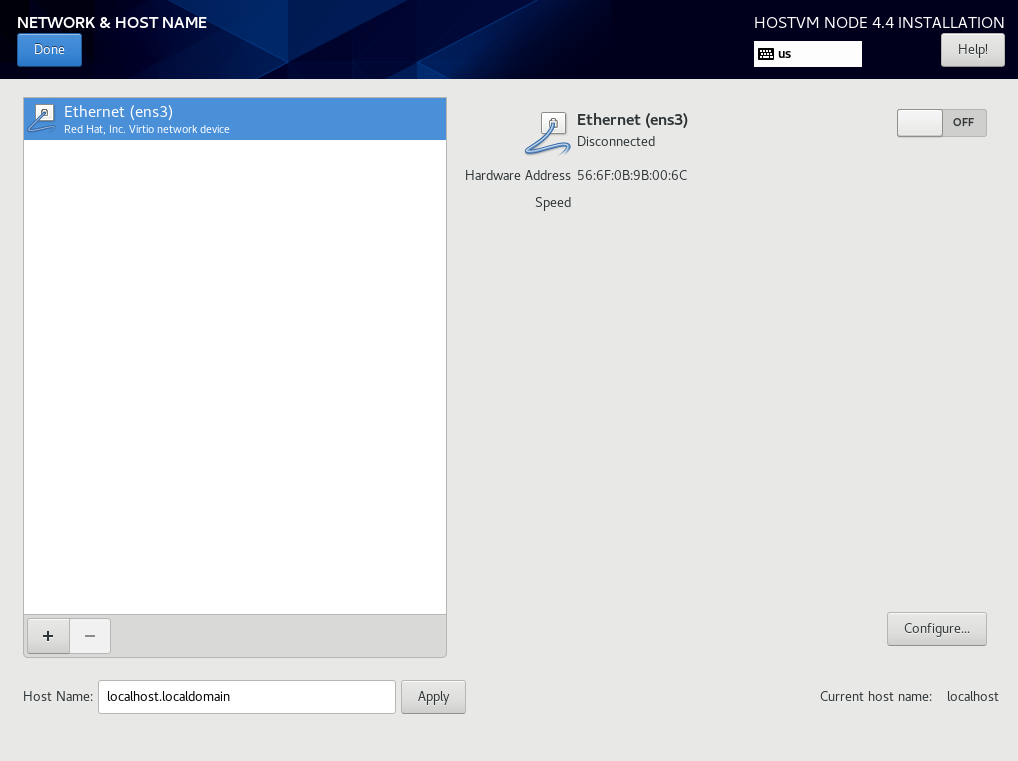The image size is (1018, 761).
Task: Click the keyboard layout icon next to us
Action: (766, 54)
